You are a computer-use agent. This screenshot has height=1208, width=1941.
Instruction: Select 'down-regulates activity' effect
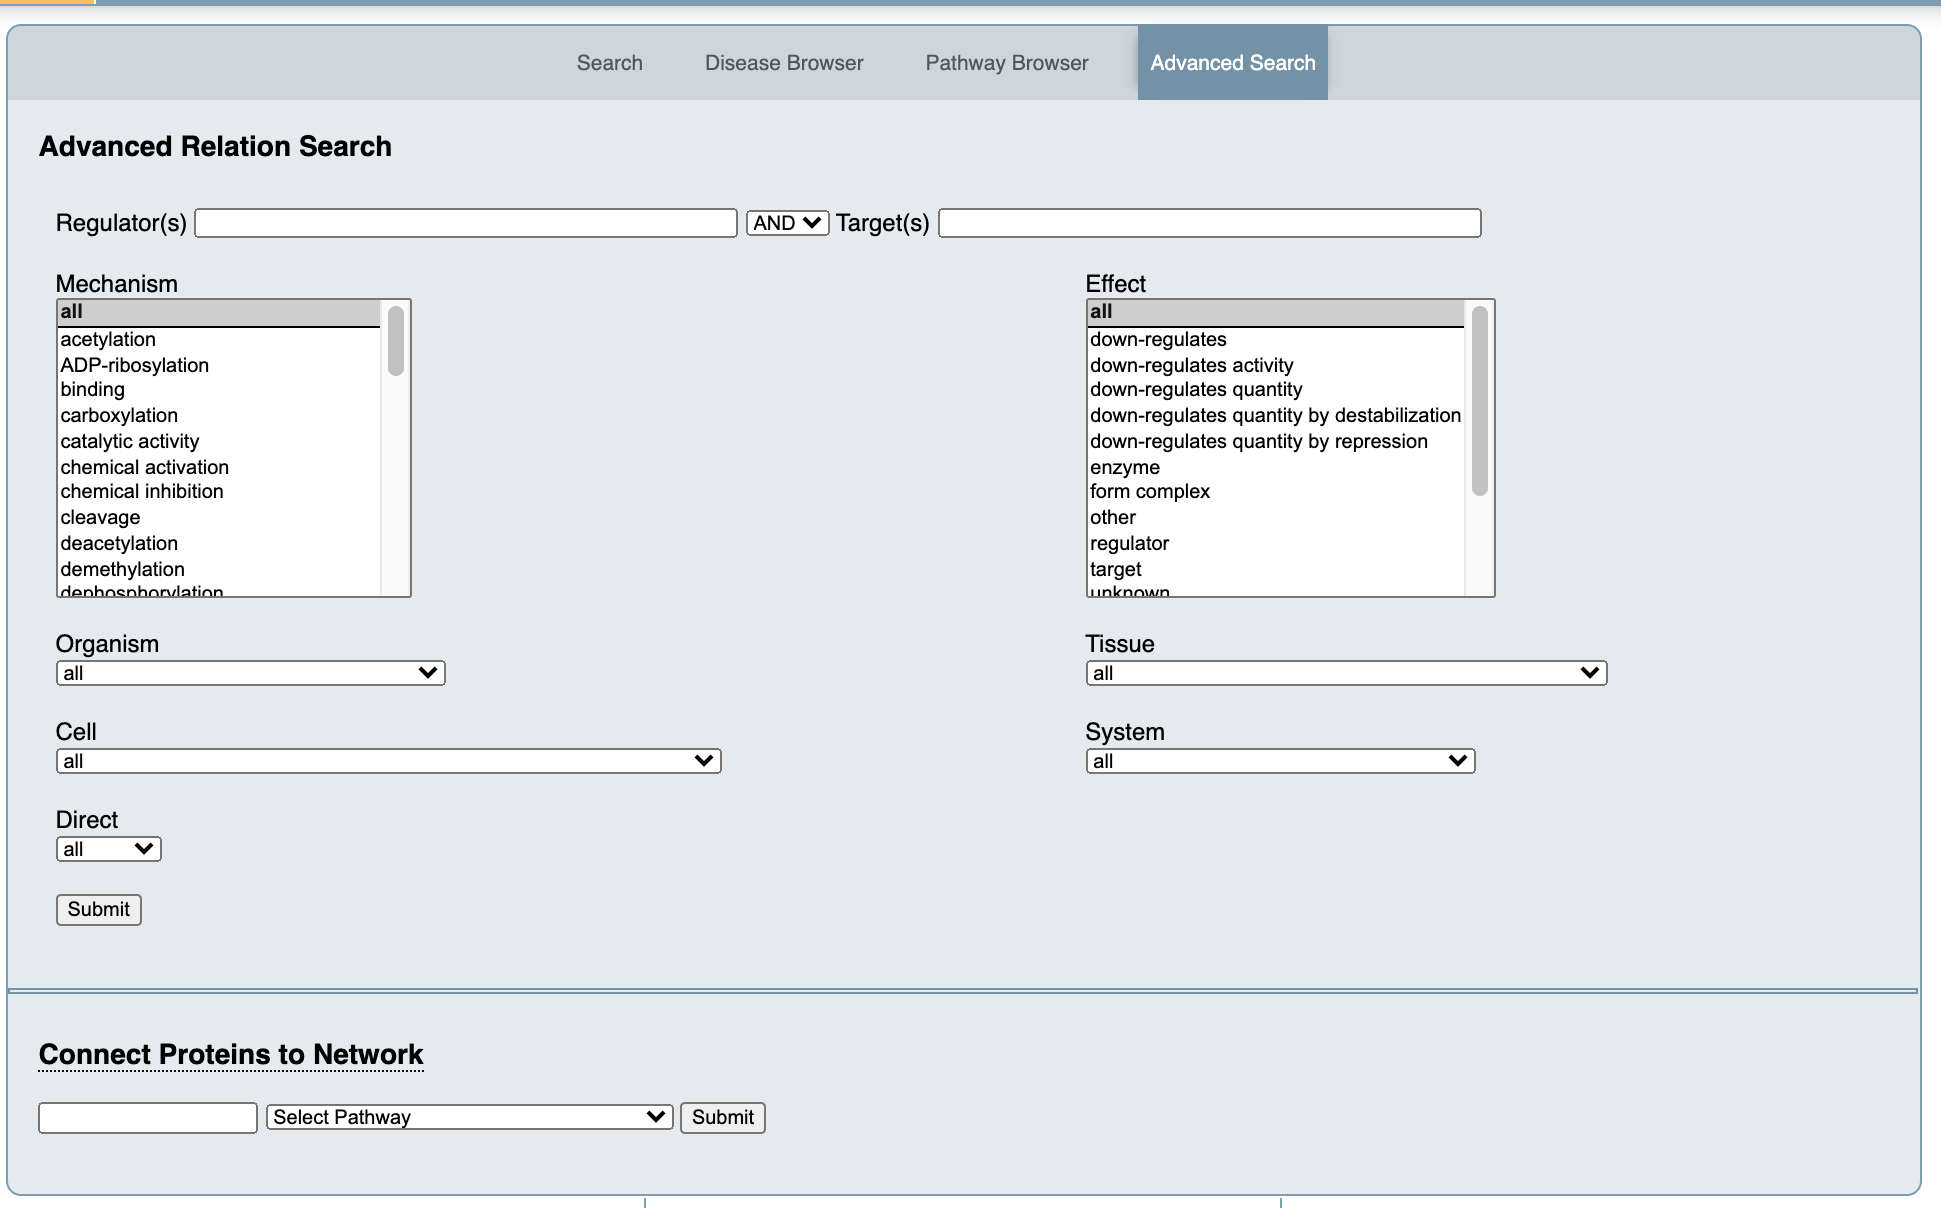[x=1275, y=365]
